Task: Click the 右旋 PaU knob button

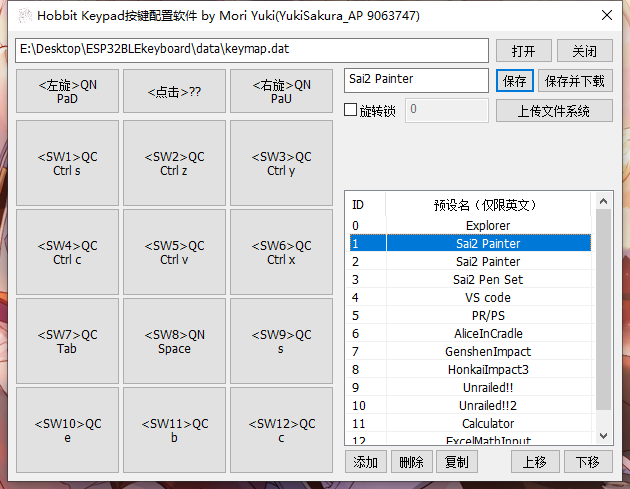Action: (281, 92)
